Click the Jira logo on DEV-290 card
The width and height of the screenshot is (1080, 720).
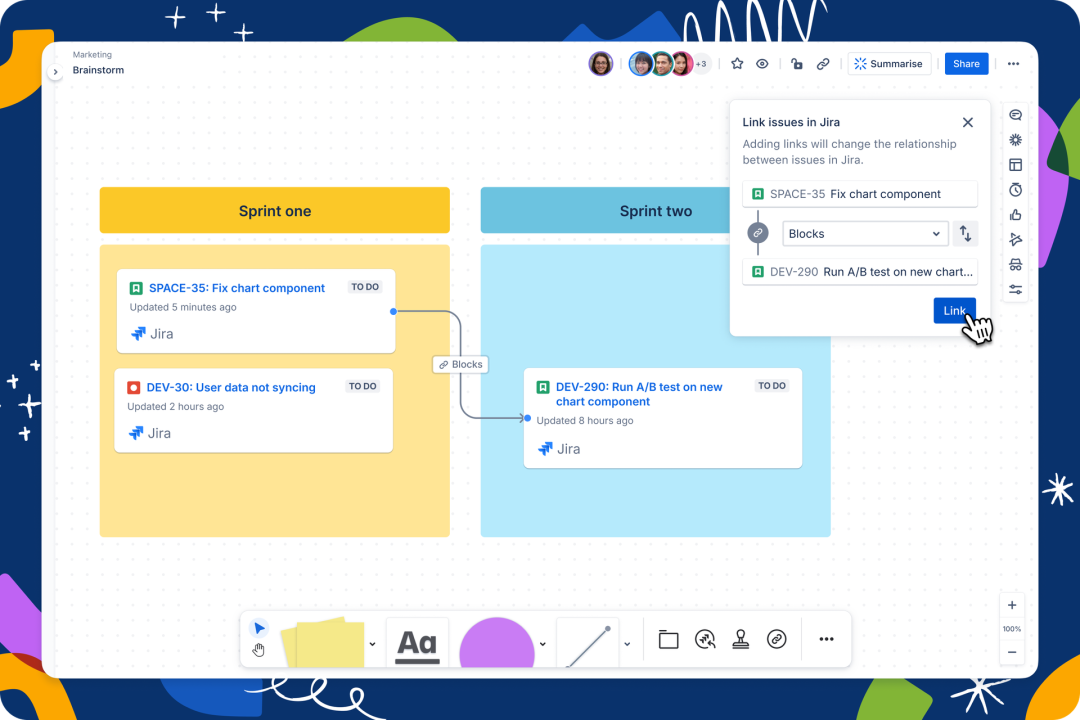(559, 449)
